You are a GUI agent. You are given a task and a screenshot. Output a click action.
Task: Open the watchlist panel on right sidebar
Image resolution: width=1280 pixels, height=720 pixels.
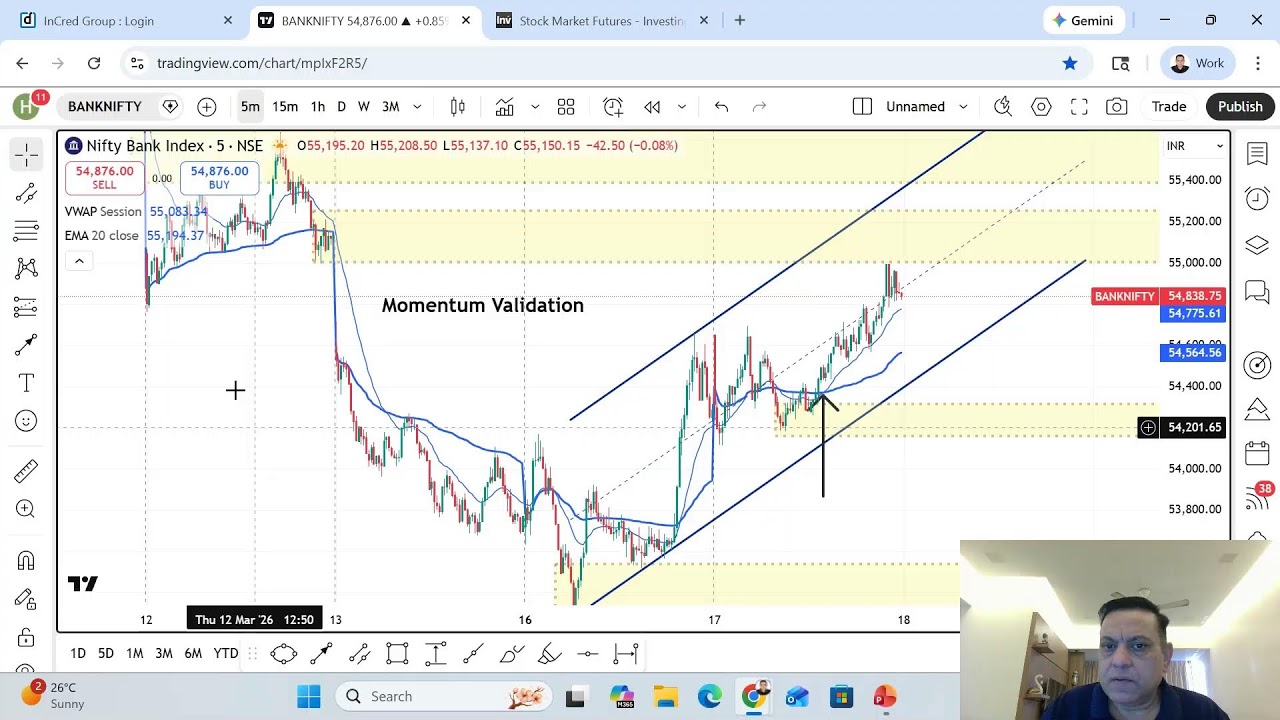coord(1257,154)
